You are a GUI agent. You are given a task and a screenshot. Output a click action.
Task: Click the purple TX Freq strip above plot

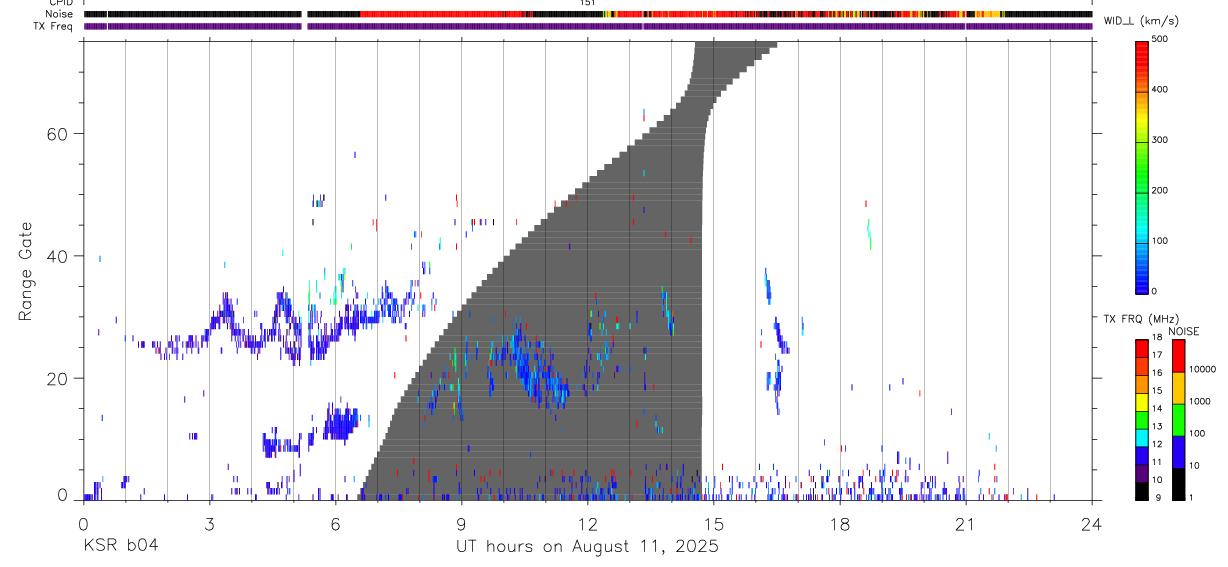(587, 26)
